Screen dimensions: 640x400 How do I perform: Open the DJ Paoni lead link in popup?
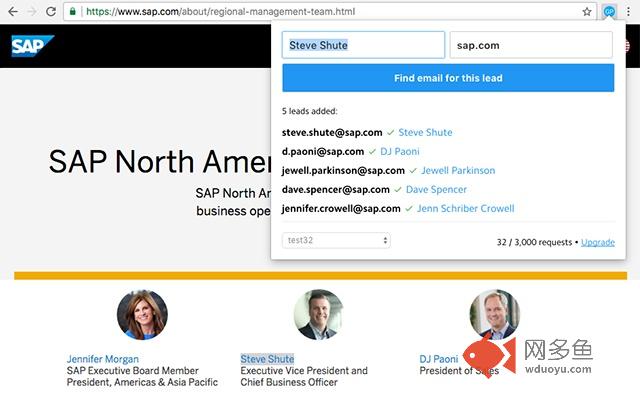(400, 151)
